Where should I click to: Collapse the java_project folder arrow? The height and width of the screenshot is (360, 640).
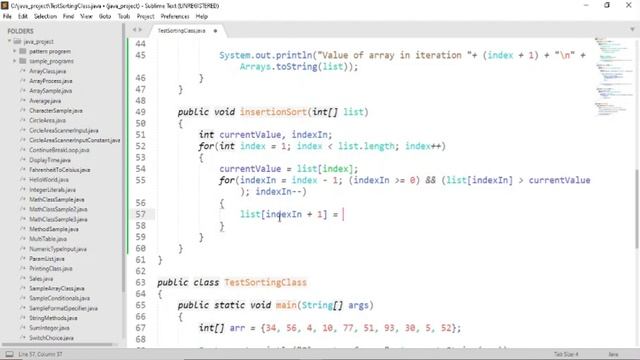click(9, 41)
